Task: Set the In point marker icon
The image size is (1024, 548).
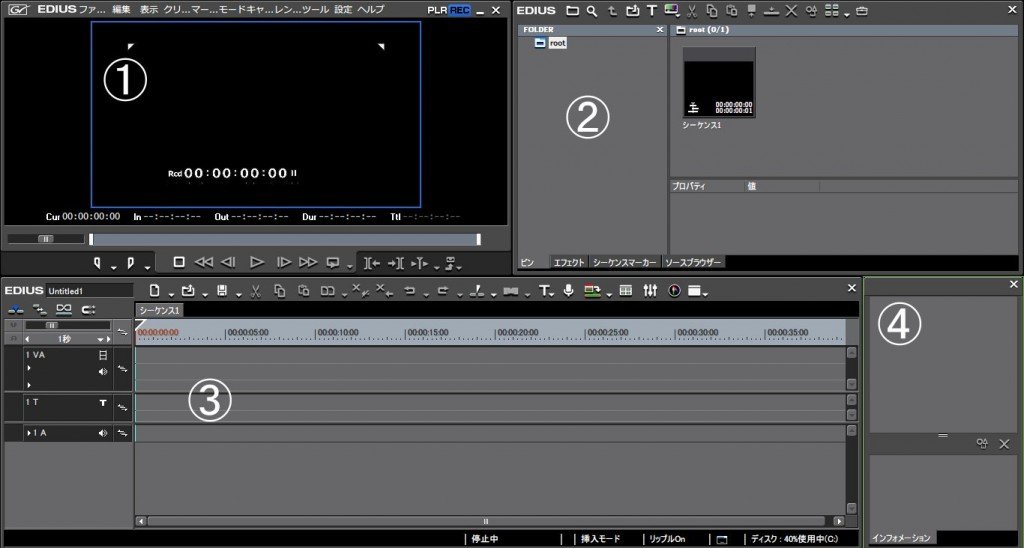Action: coord(97,263)
